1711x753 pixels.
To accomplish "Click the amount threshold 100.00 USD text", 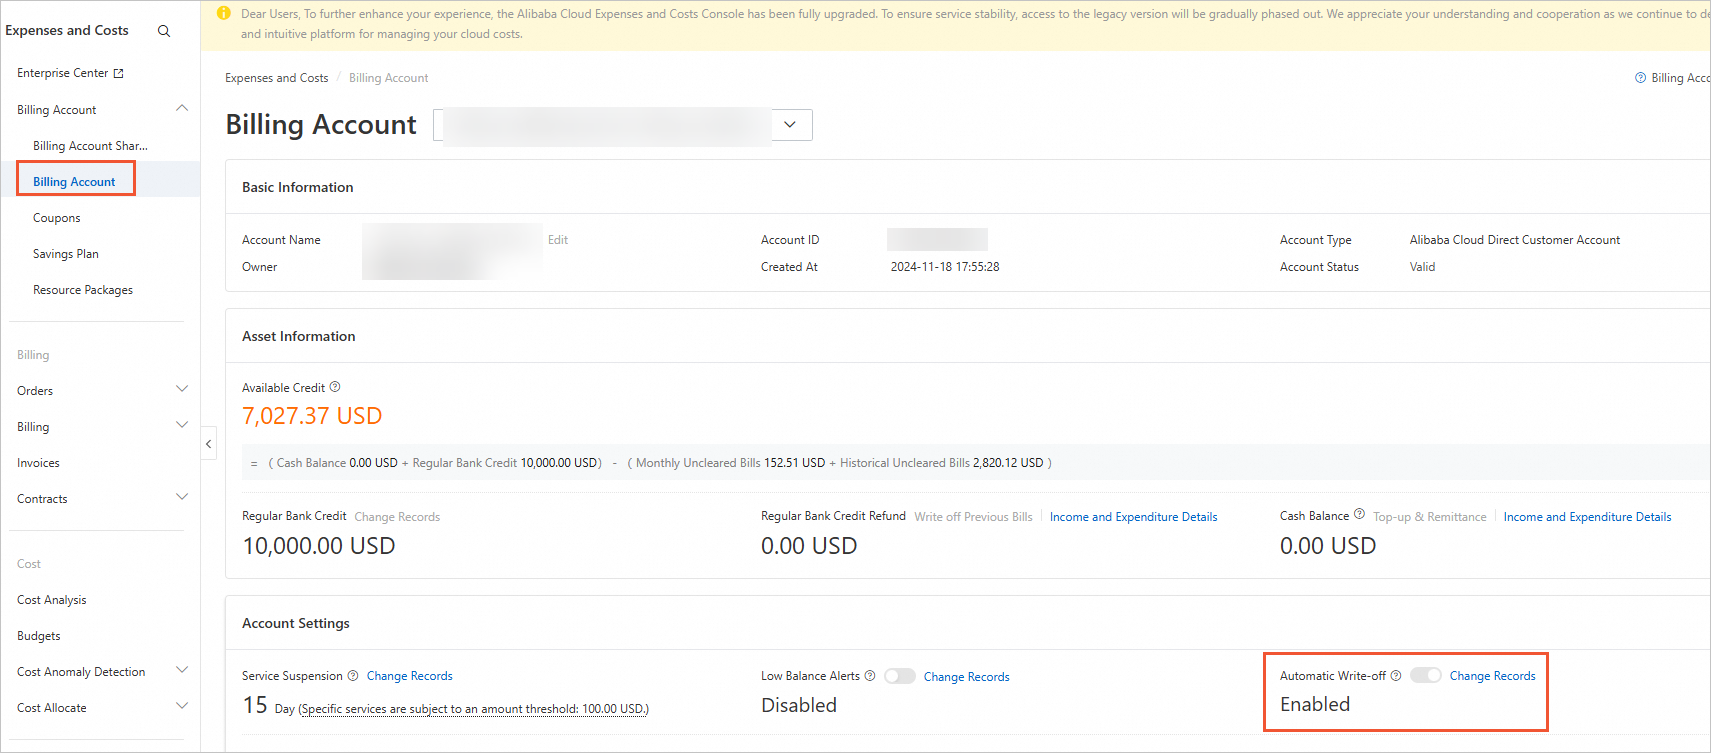I will (x=473, y=709).
